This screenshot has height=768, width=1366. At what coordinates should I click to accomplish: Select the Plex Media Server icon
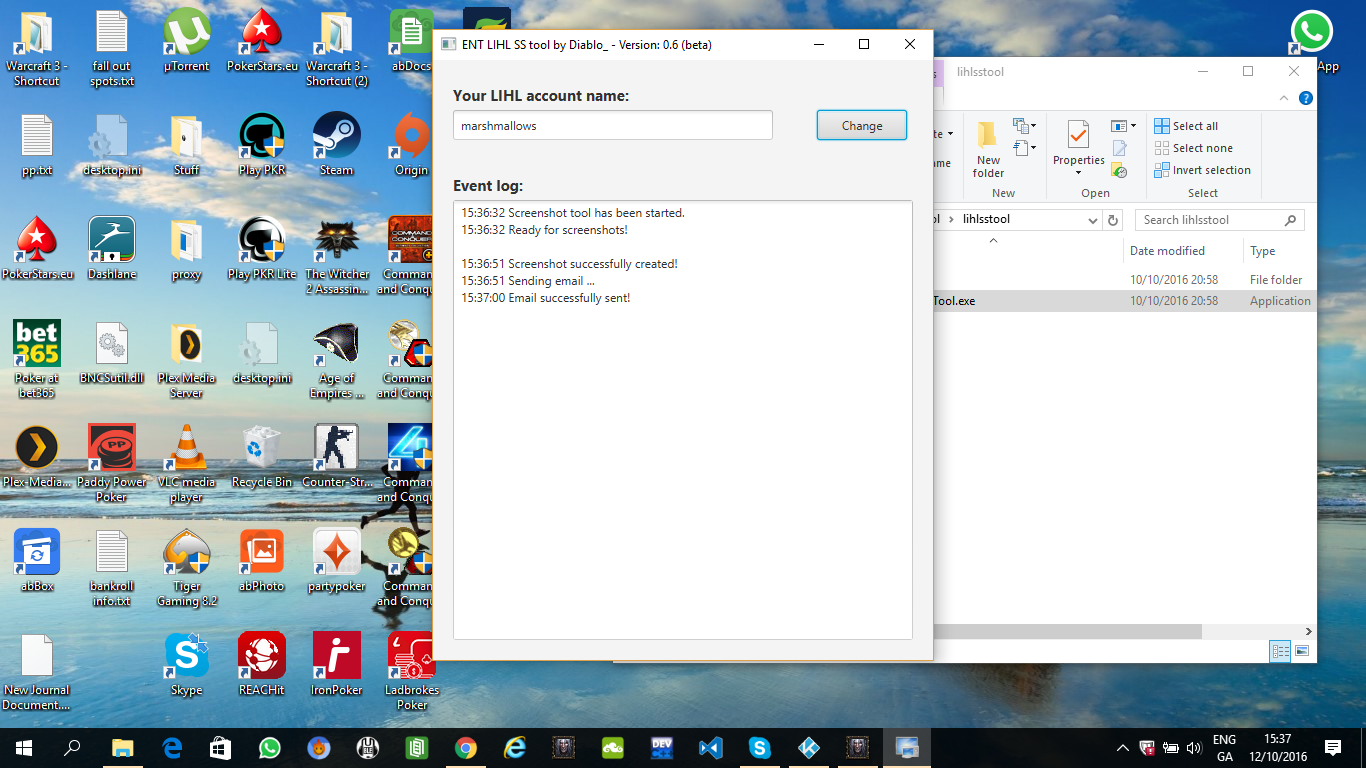(x=186, y=359)
